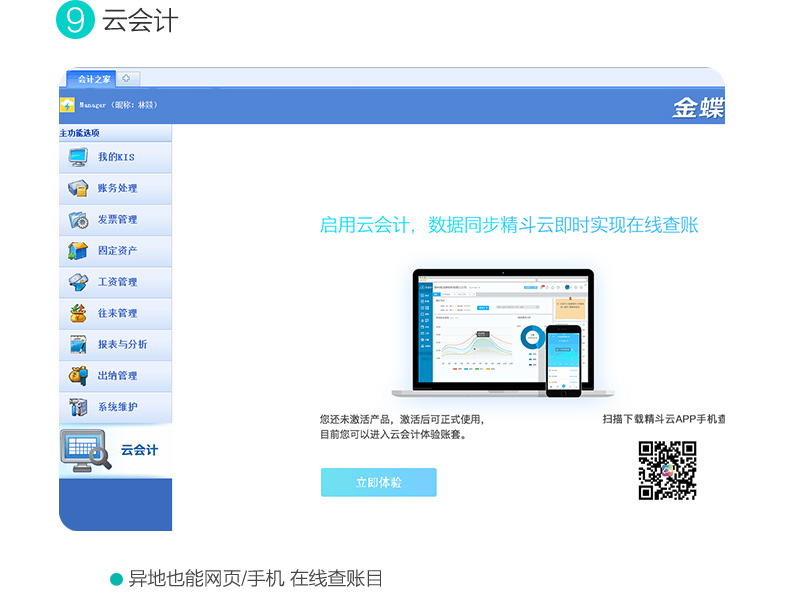Click the 主功能选项 header
The image size is (790, 601).
tap(80, 133)
